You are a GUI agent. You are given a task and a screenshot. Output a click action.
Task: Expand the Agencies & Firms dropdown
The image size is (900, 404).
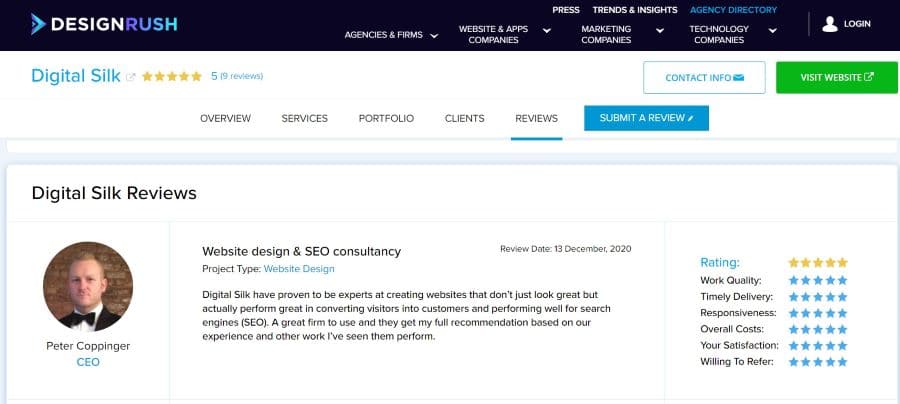coord(435,36)
